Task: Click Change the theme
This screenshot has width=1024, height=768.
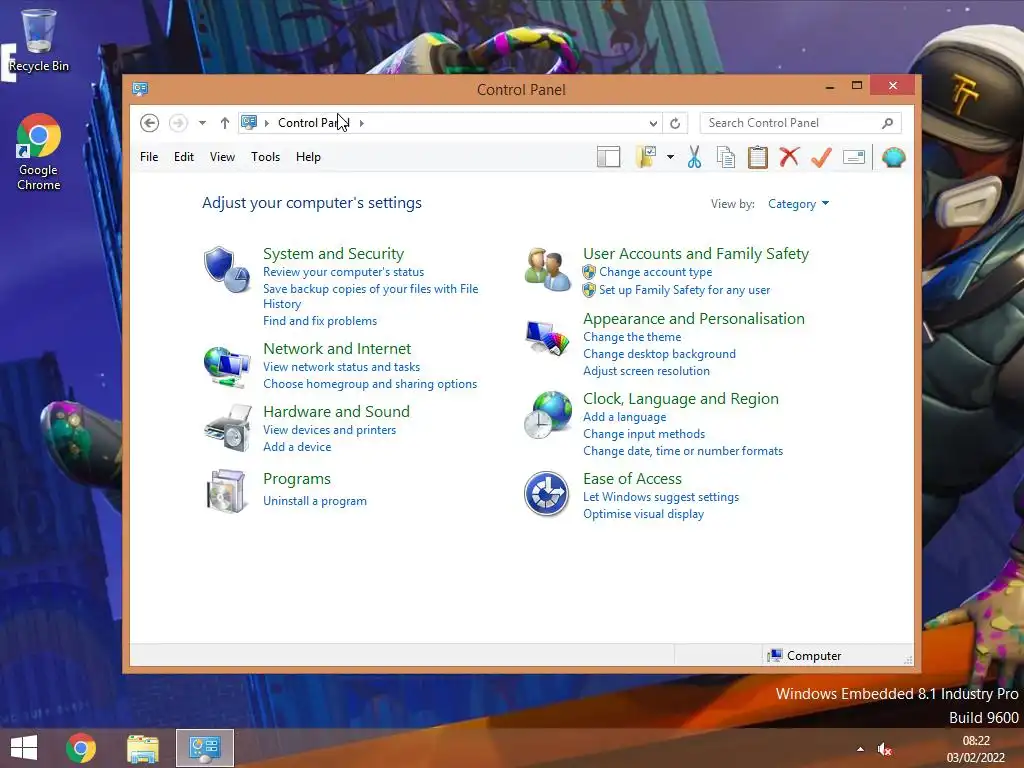Action: (x=632, y=337)
